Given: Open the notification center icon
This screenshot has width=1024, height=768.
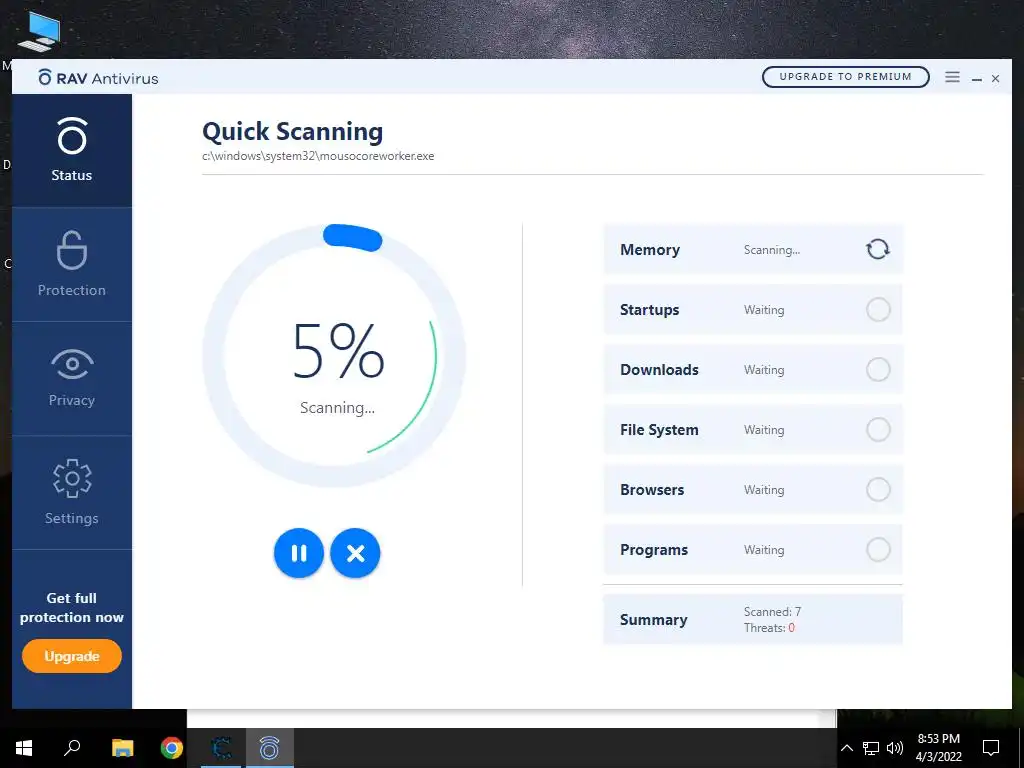Looking at the screenshot, I should tap(991, 748).
